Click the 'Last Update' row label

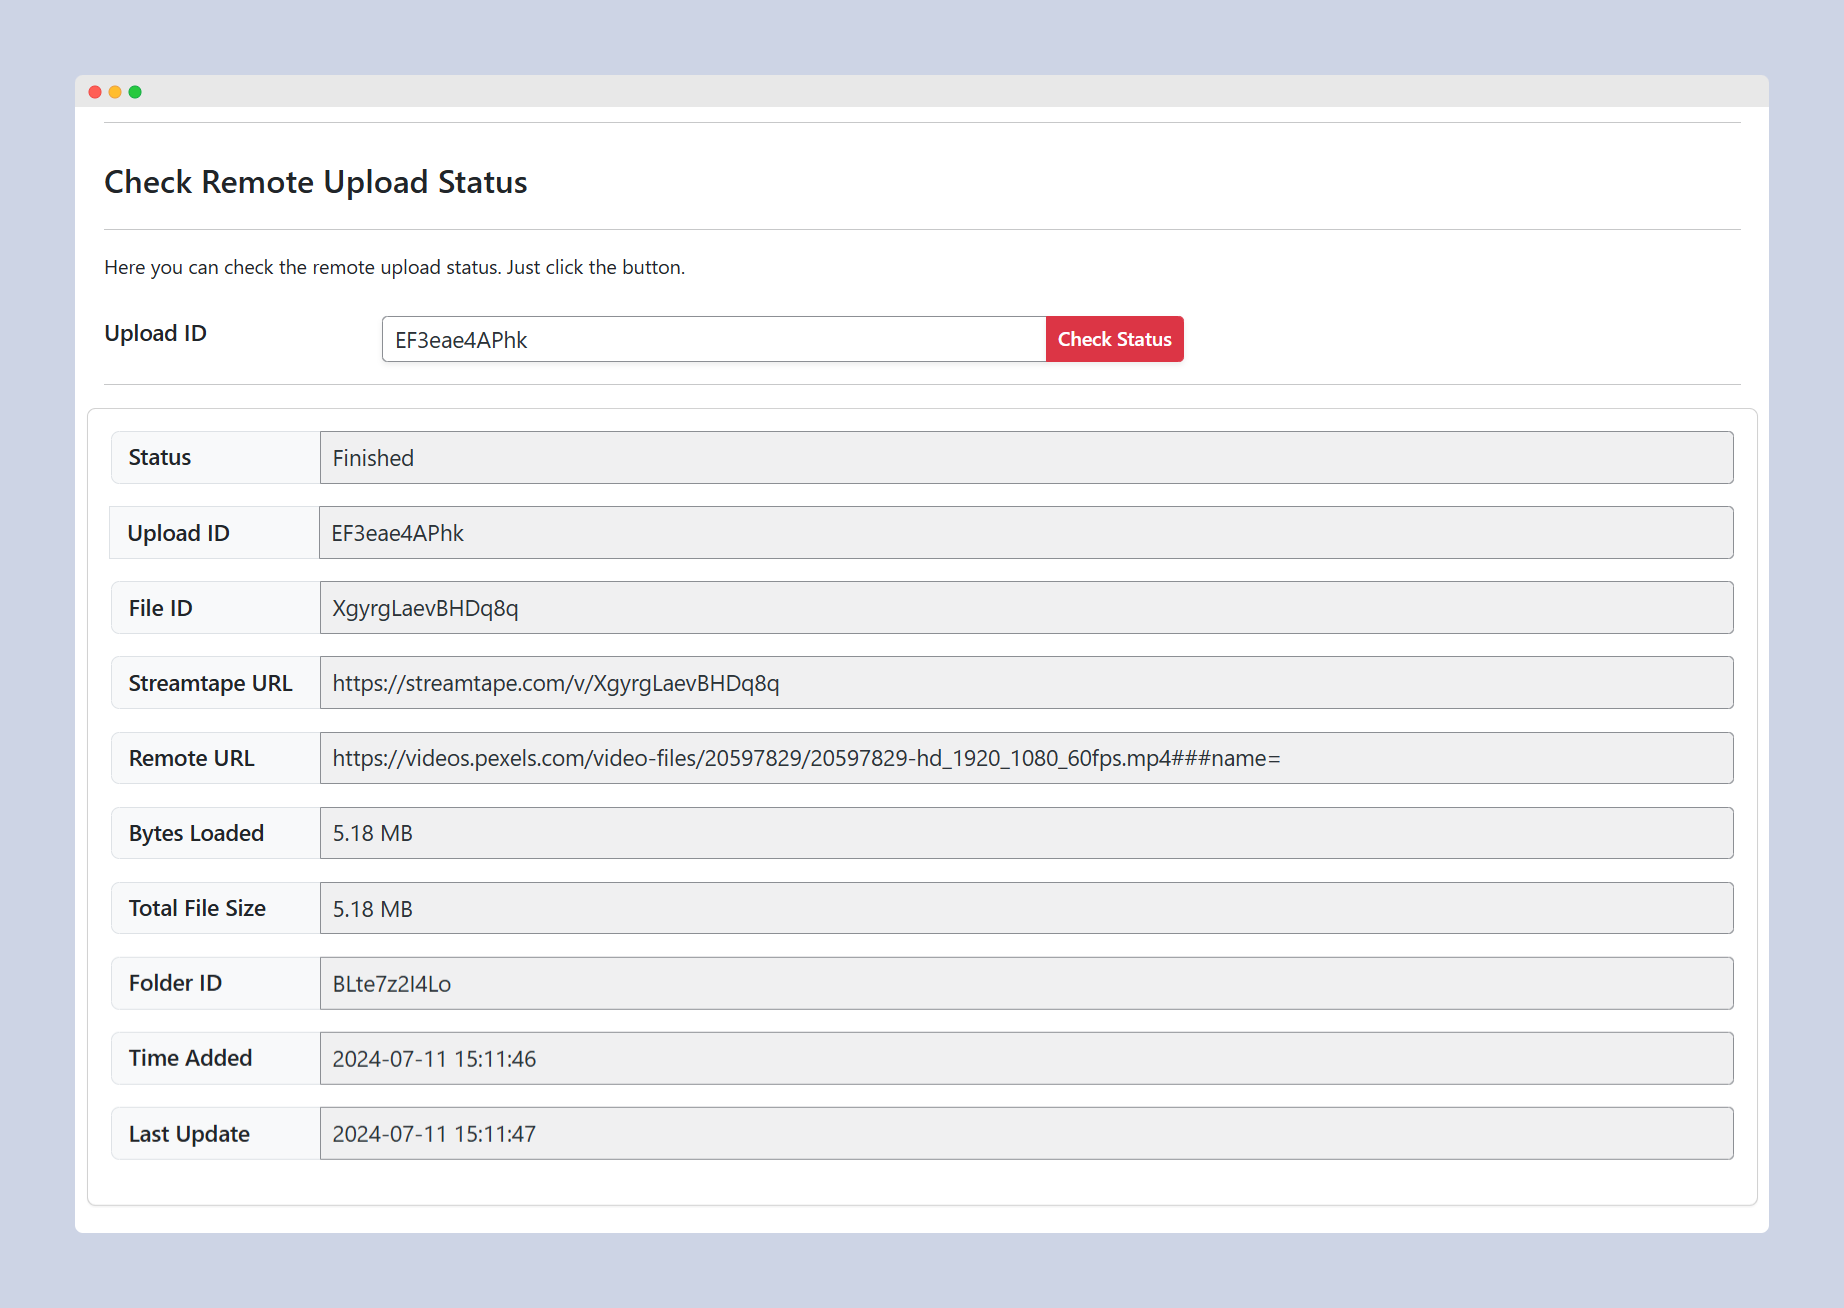pyautogui.click(x=189, y=1134)
